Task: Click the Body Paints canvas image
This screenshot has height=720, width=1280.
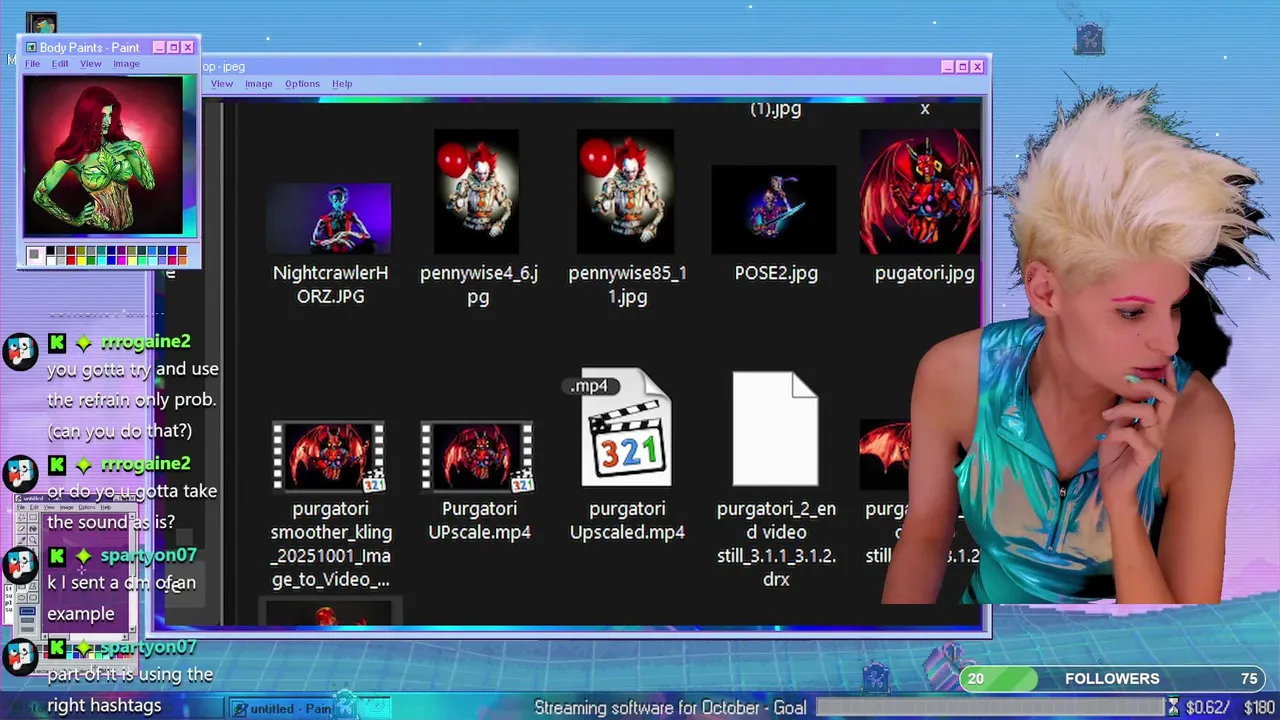Action: pos(104,155)
